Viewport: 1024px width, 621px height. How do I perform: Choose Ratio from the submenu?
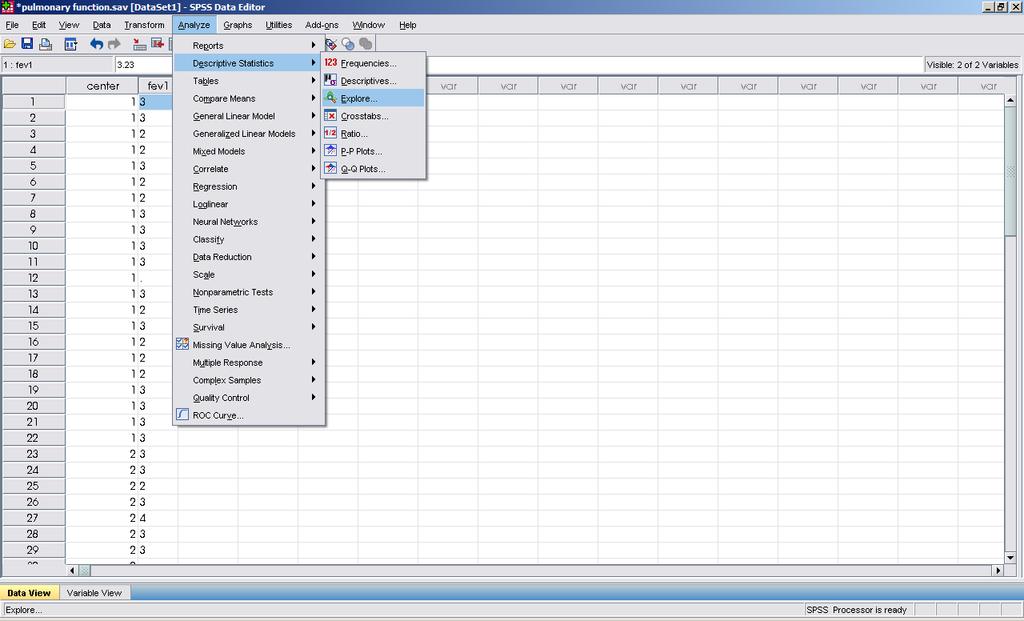[x=373, y=134]
